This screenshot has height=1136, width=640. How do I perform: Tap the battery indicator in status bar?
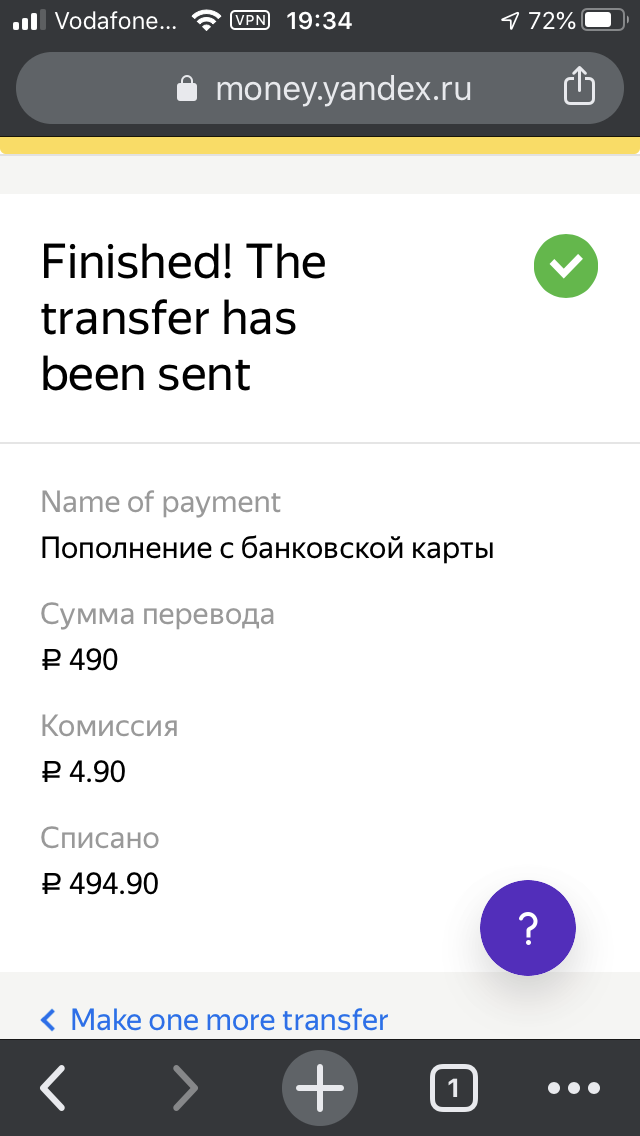[603, 20]
